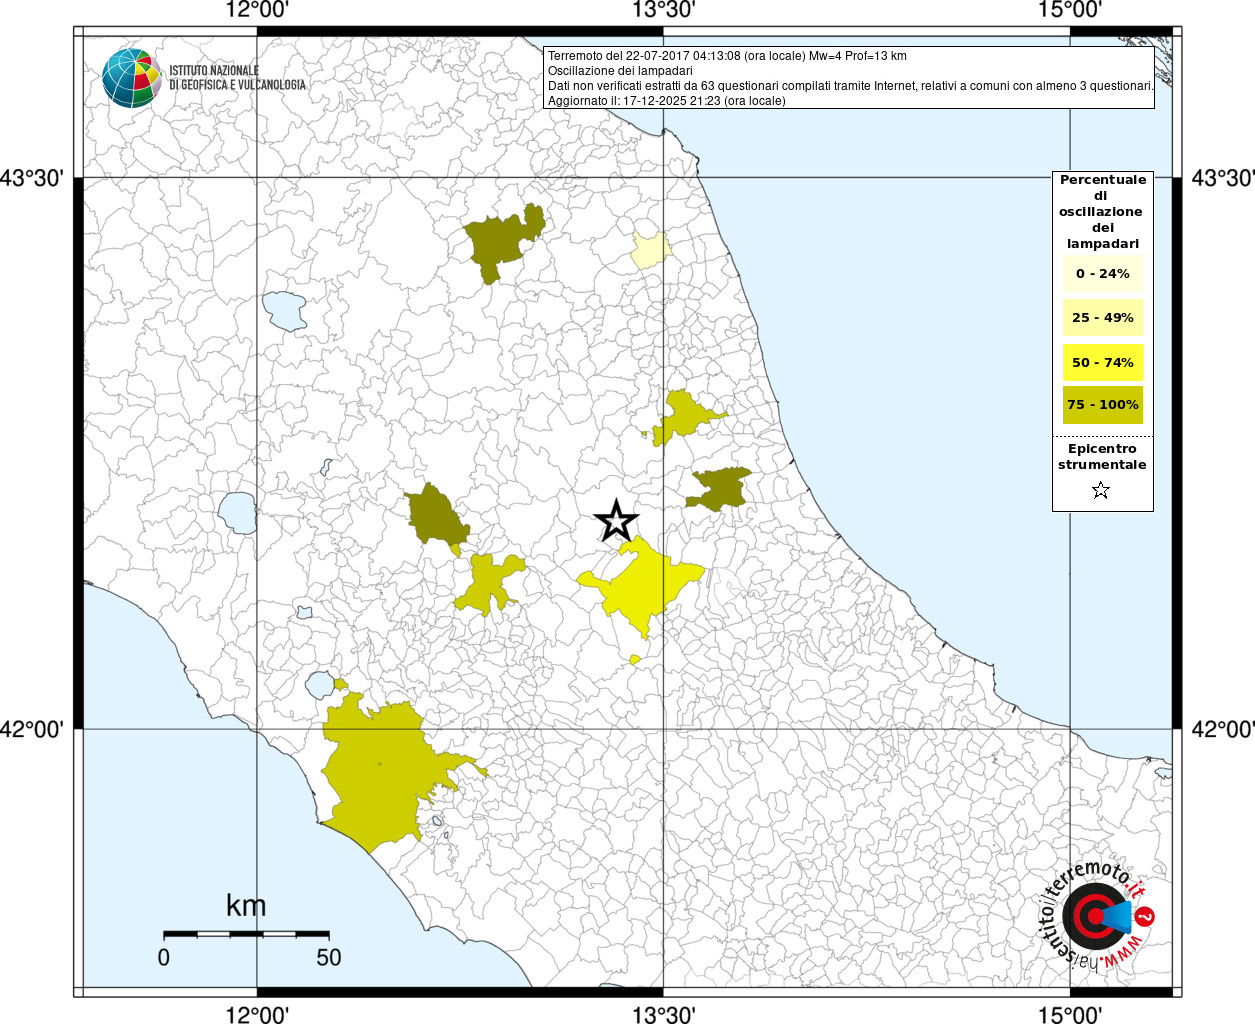Click the Terremoto del 22-07-2017 info box
This screenshot has height=1024, width=1255.
click(x=849, y=78)
